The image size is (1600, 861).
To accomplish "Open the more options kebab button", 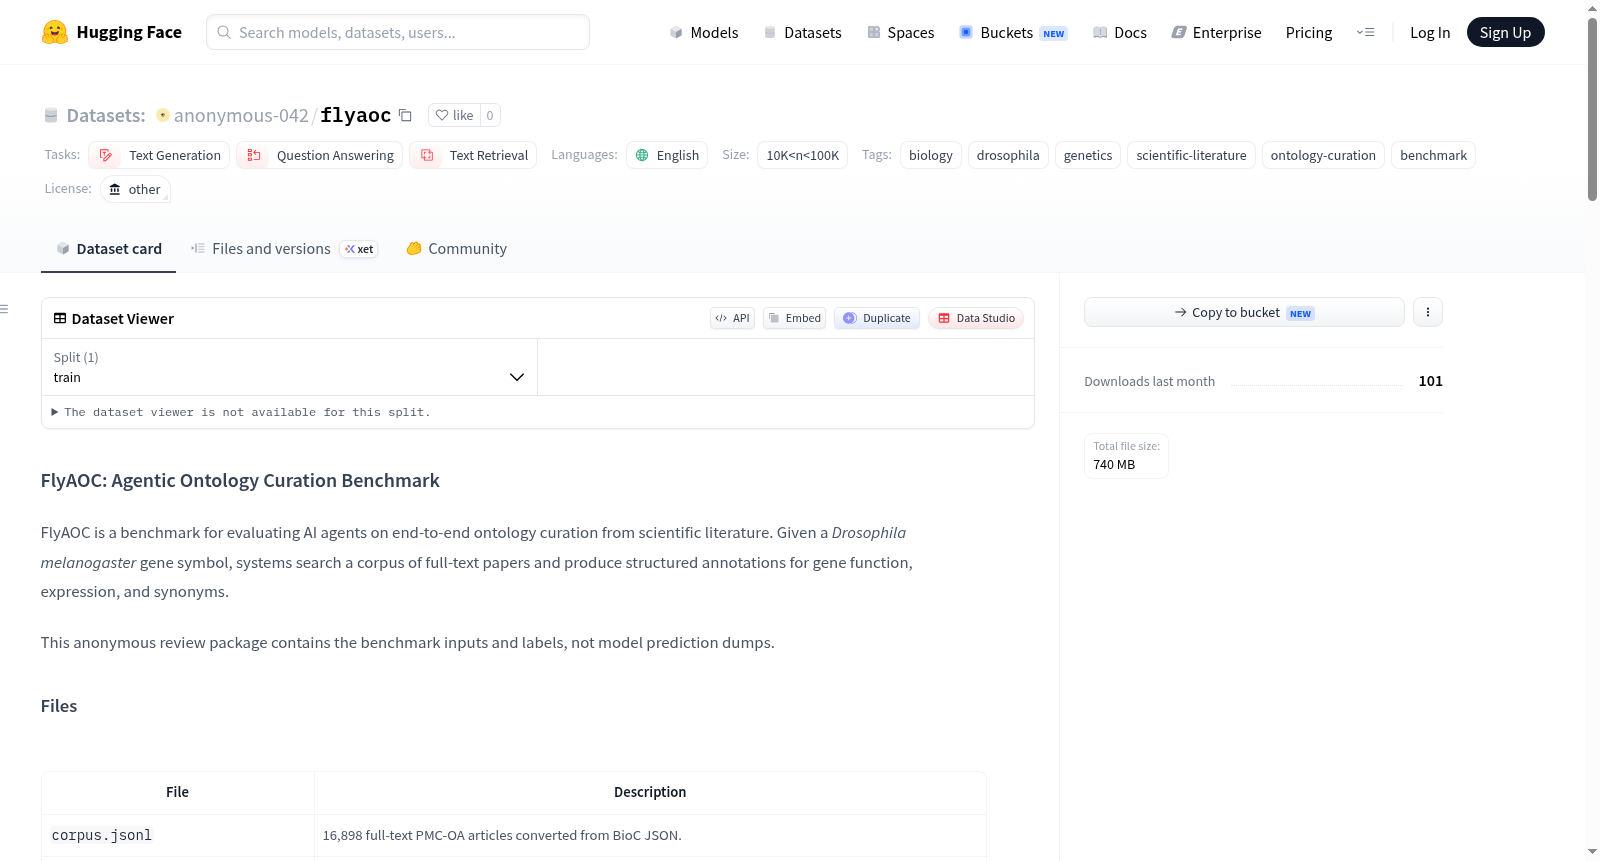I will [1427, 312].
